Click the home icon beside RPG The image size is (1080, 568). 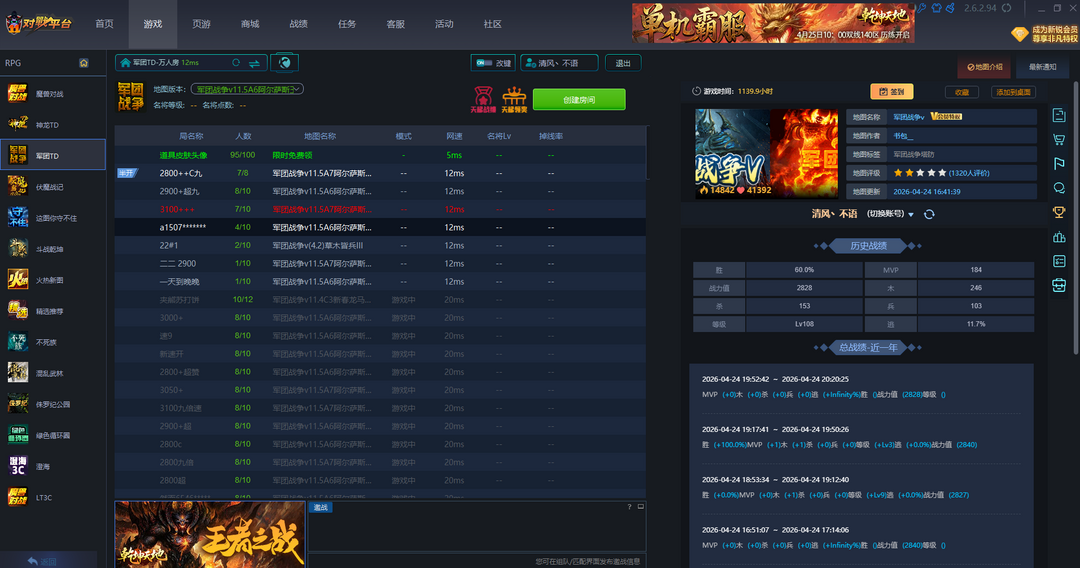[x=84, y=63]
